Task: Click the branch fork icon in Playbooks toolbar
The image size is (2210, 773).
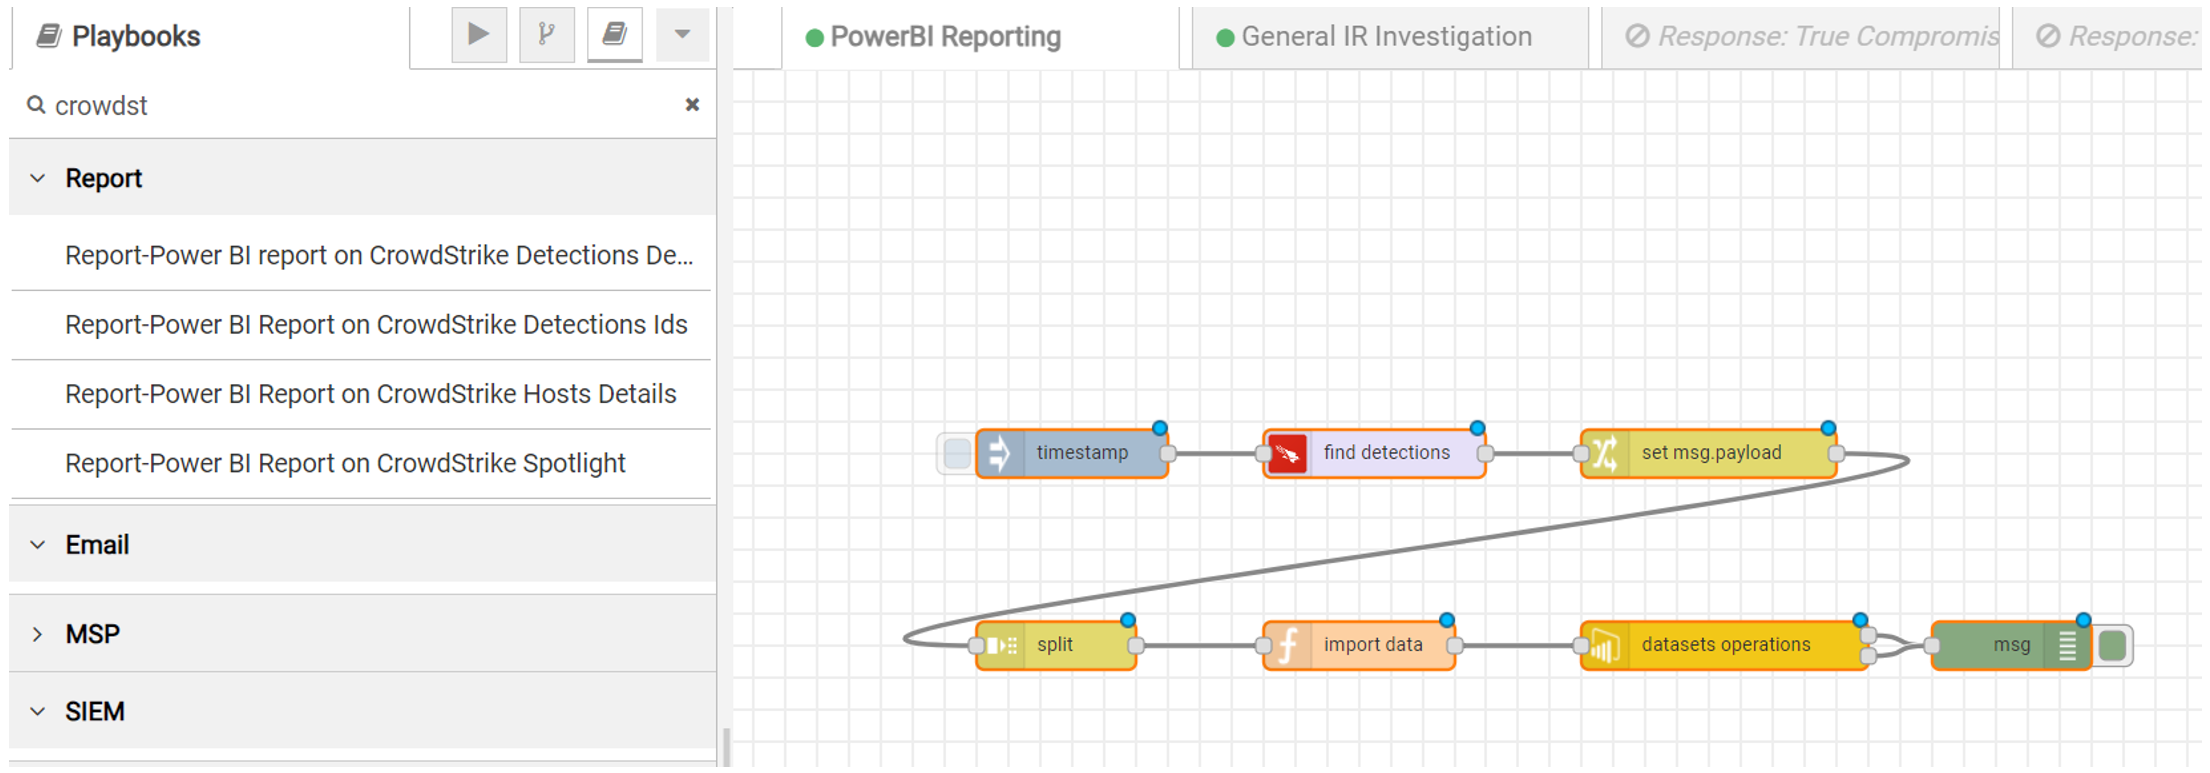Action: [547, 35]
